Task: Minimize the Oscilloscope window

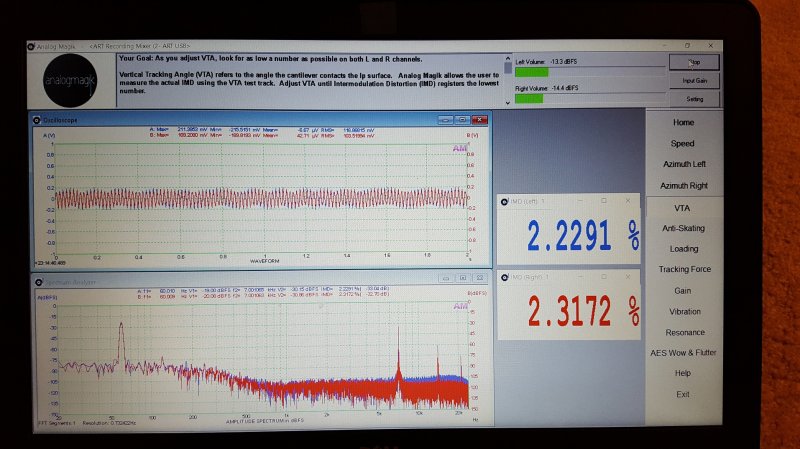Action: tap(445, 120)
